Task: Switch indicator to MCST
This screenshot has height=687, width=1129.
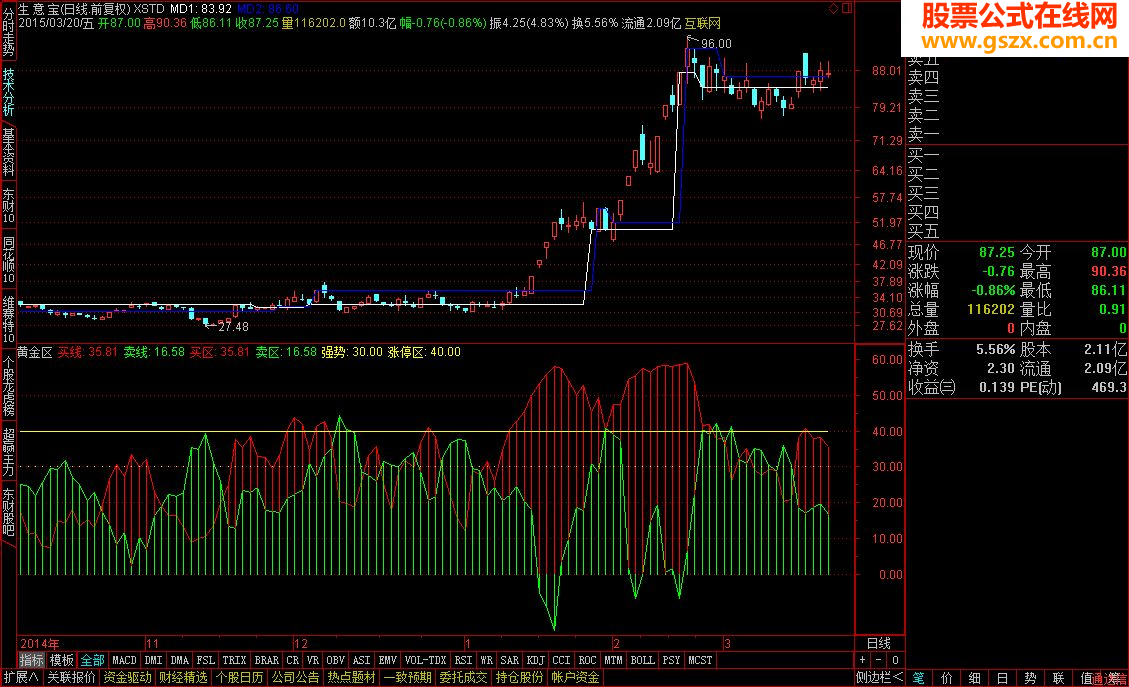Action: (700, 660)
